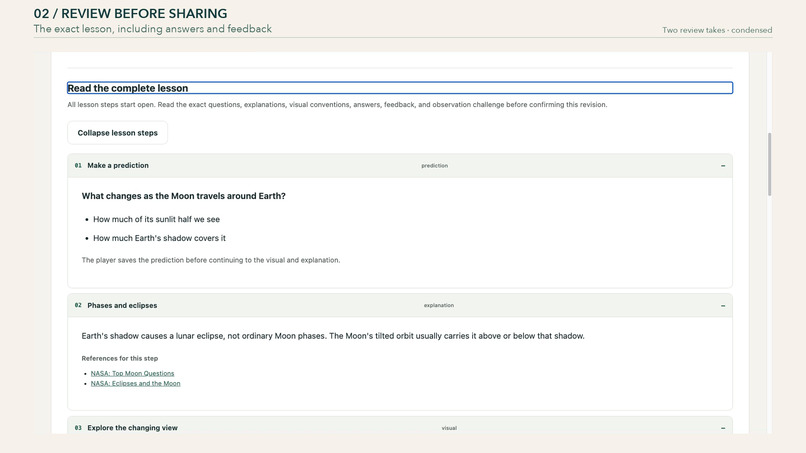
Task: Click the Collapse lesson steps button
Action: point(117,133)
